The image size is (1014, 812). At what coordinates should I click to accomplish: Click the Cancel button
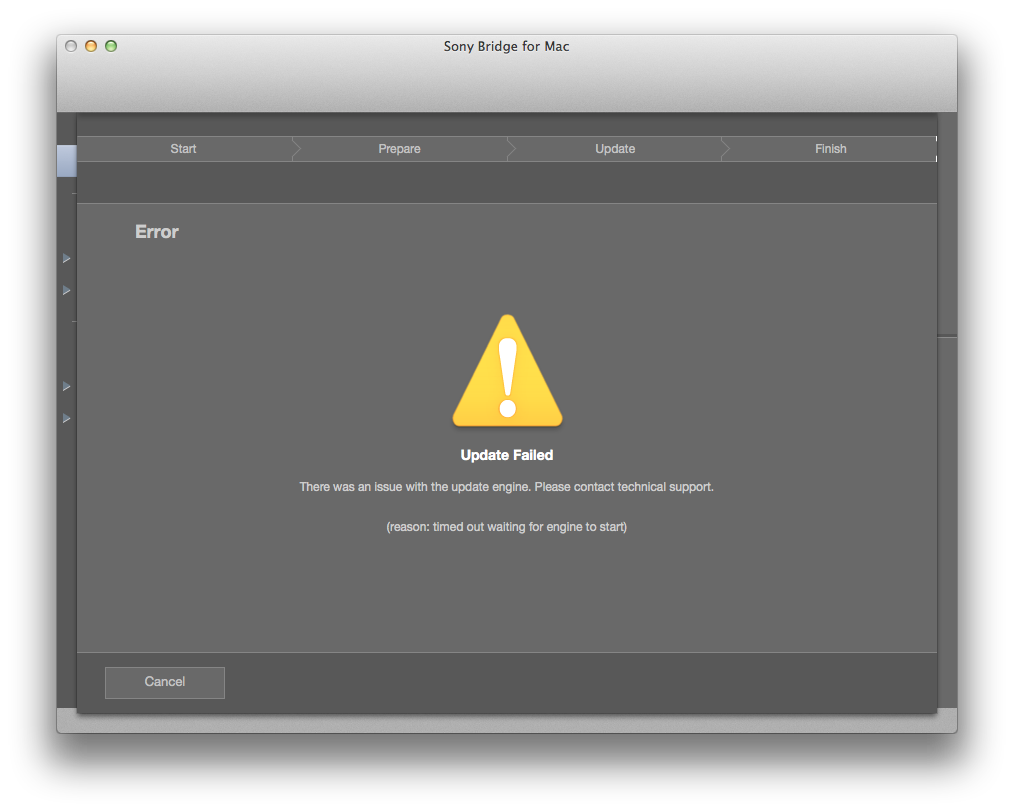click(165, 683)
